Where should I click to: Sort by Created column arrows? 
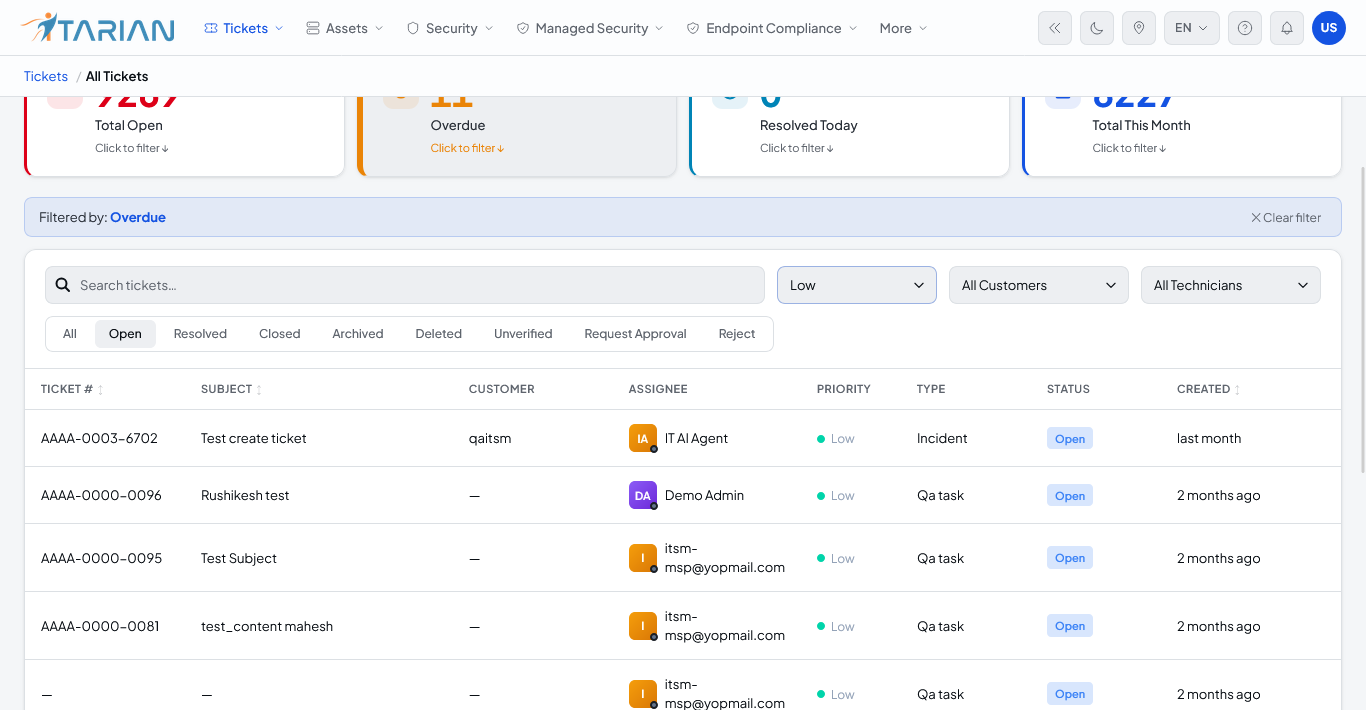click(1237, 389)
